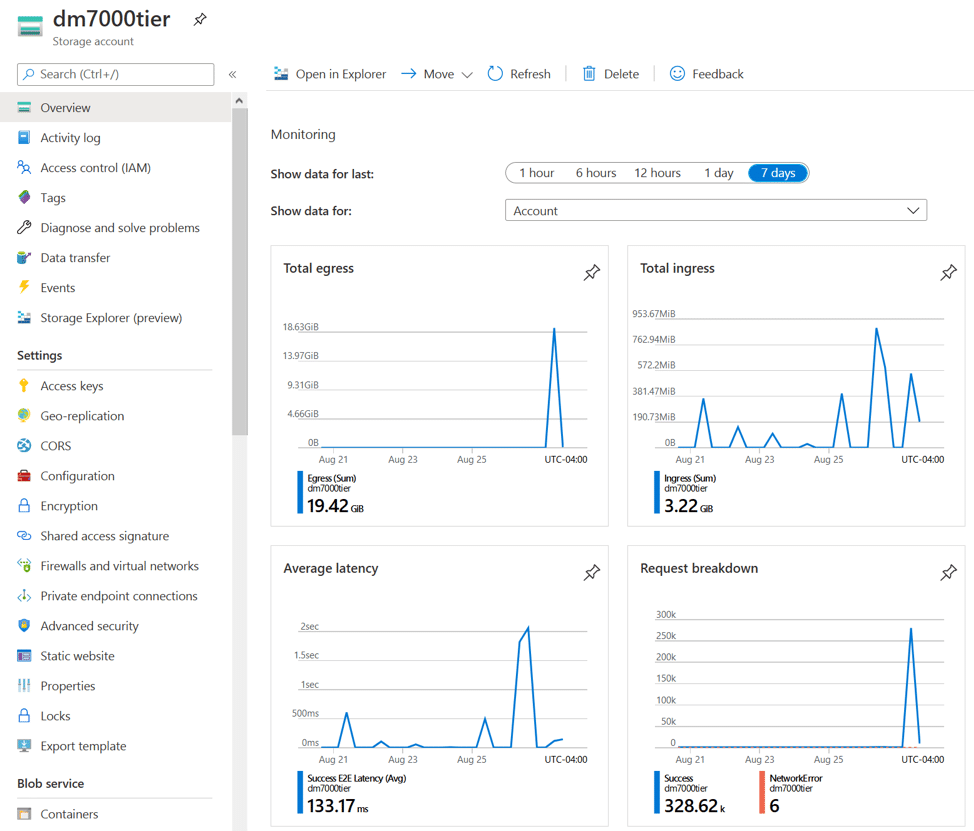The width and height of the screenshot is (974, 831).
Task: Click the Delete trash icon
Action: coord(589,74)
